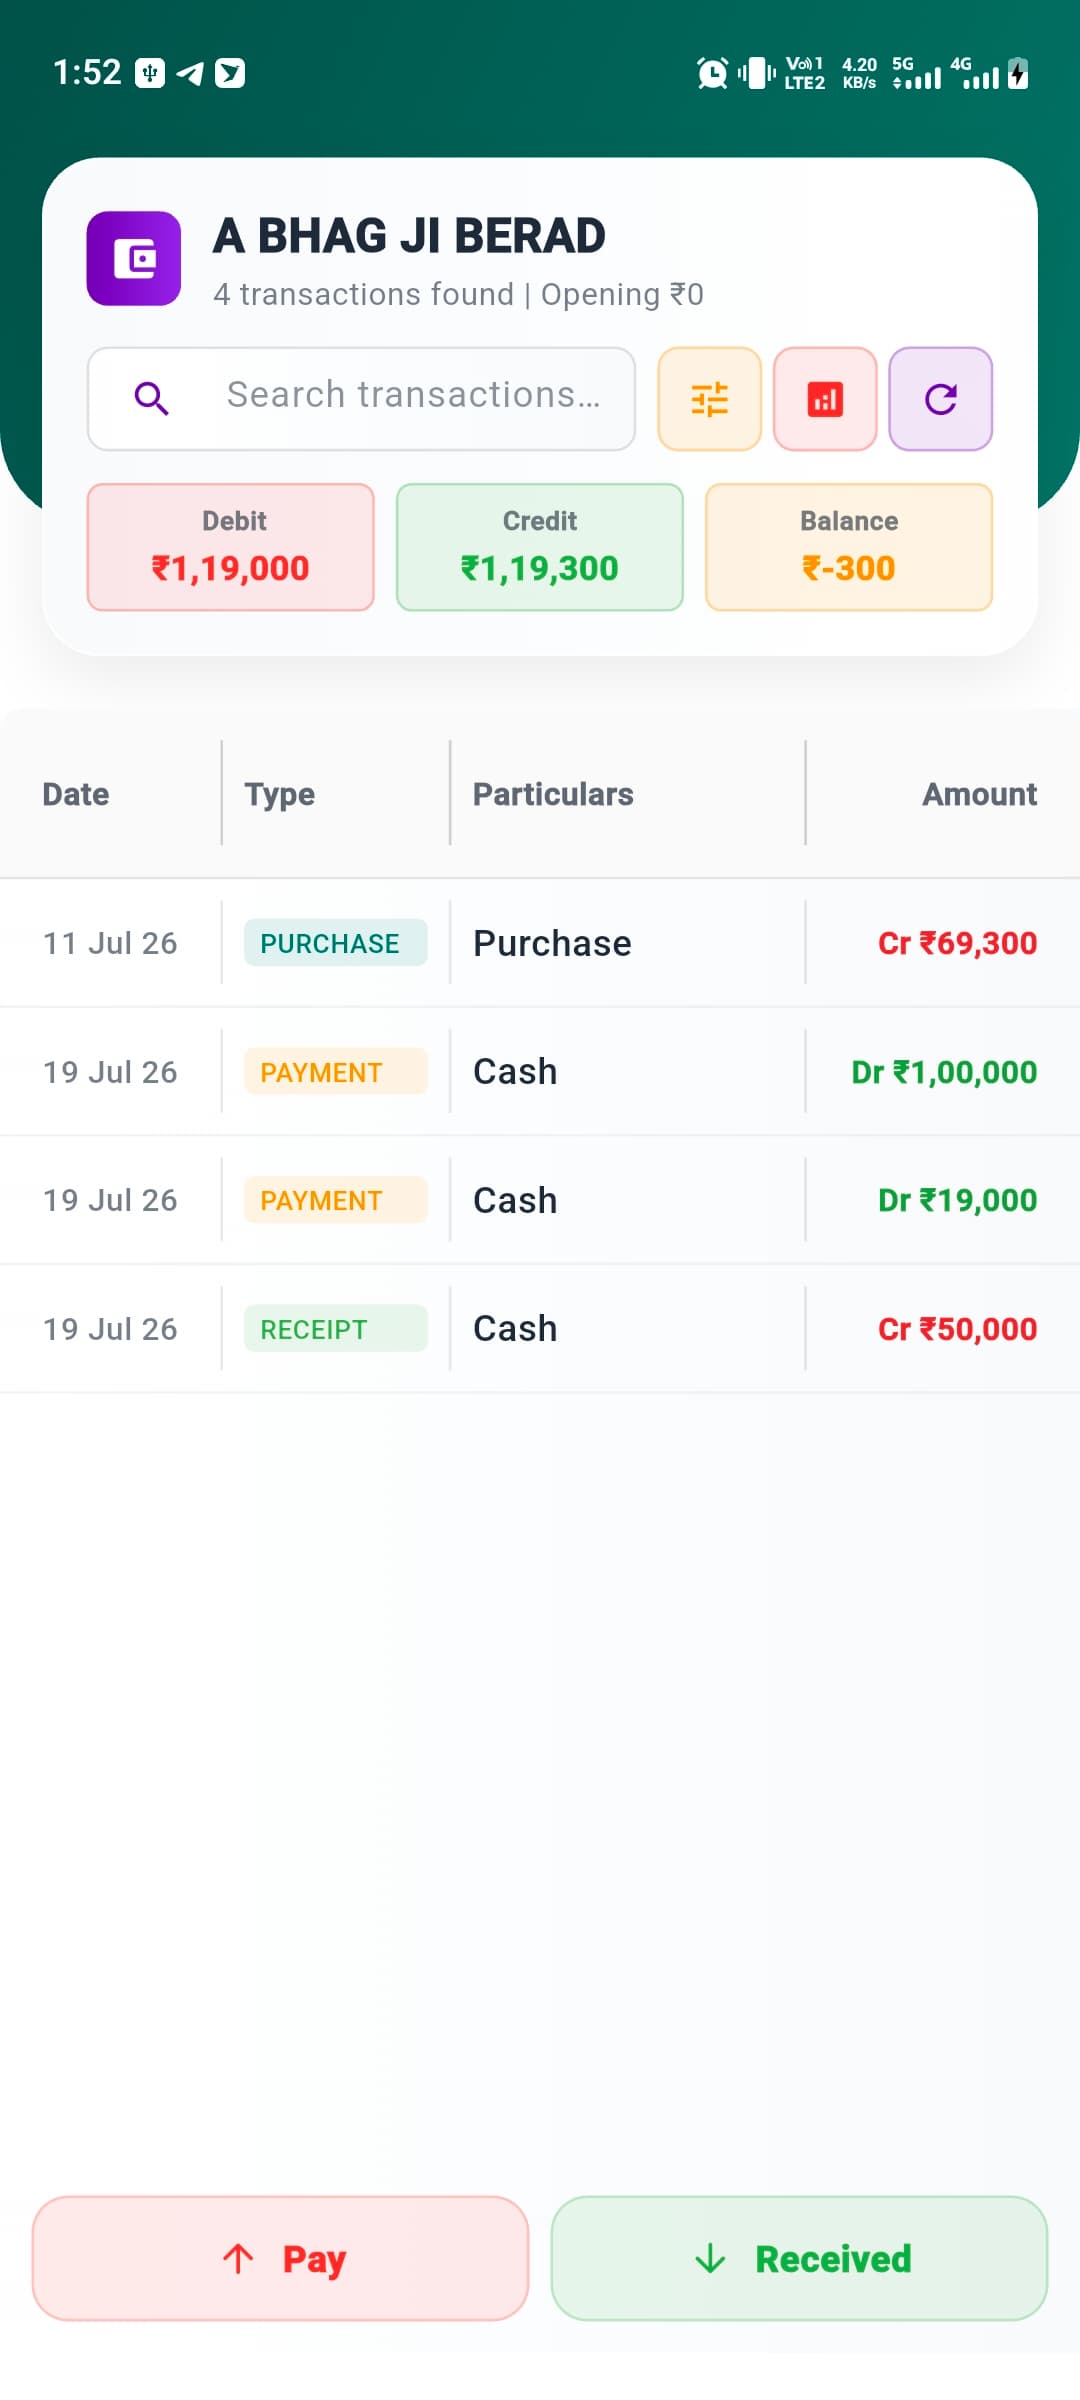Tap the alarm icon in status bar
Image resolution: width=1080 pixels, height=2400 pixels.
tap(712, 73)
